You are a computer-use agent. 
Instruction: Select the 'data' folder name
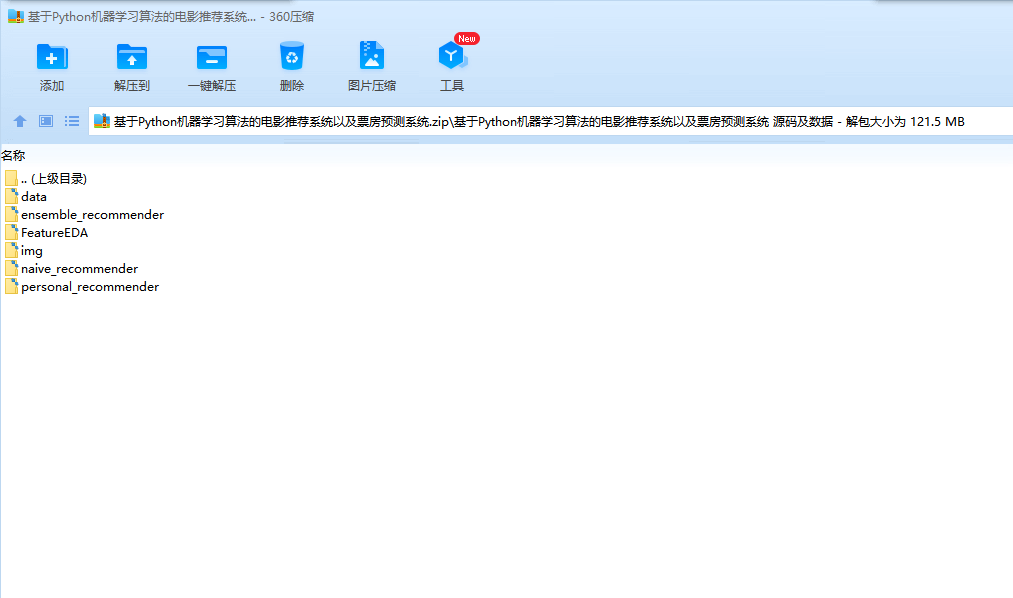pos(34,197)
